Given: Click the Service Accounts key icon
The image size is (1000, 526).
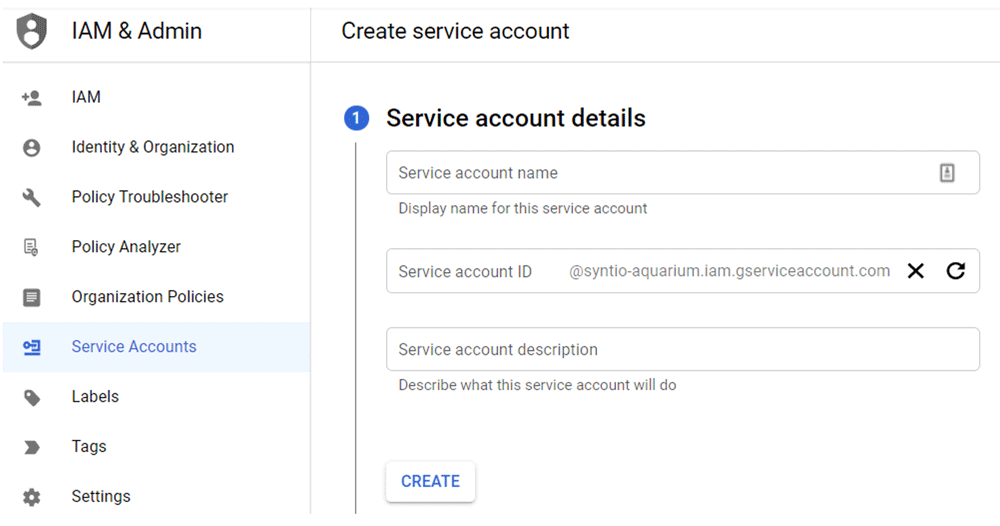Looking at the screenshot, I should click(31, 347).
